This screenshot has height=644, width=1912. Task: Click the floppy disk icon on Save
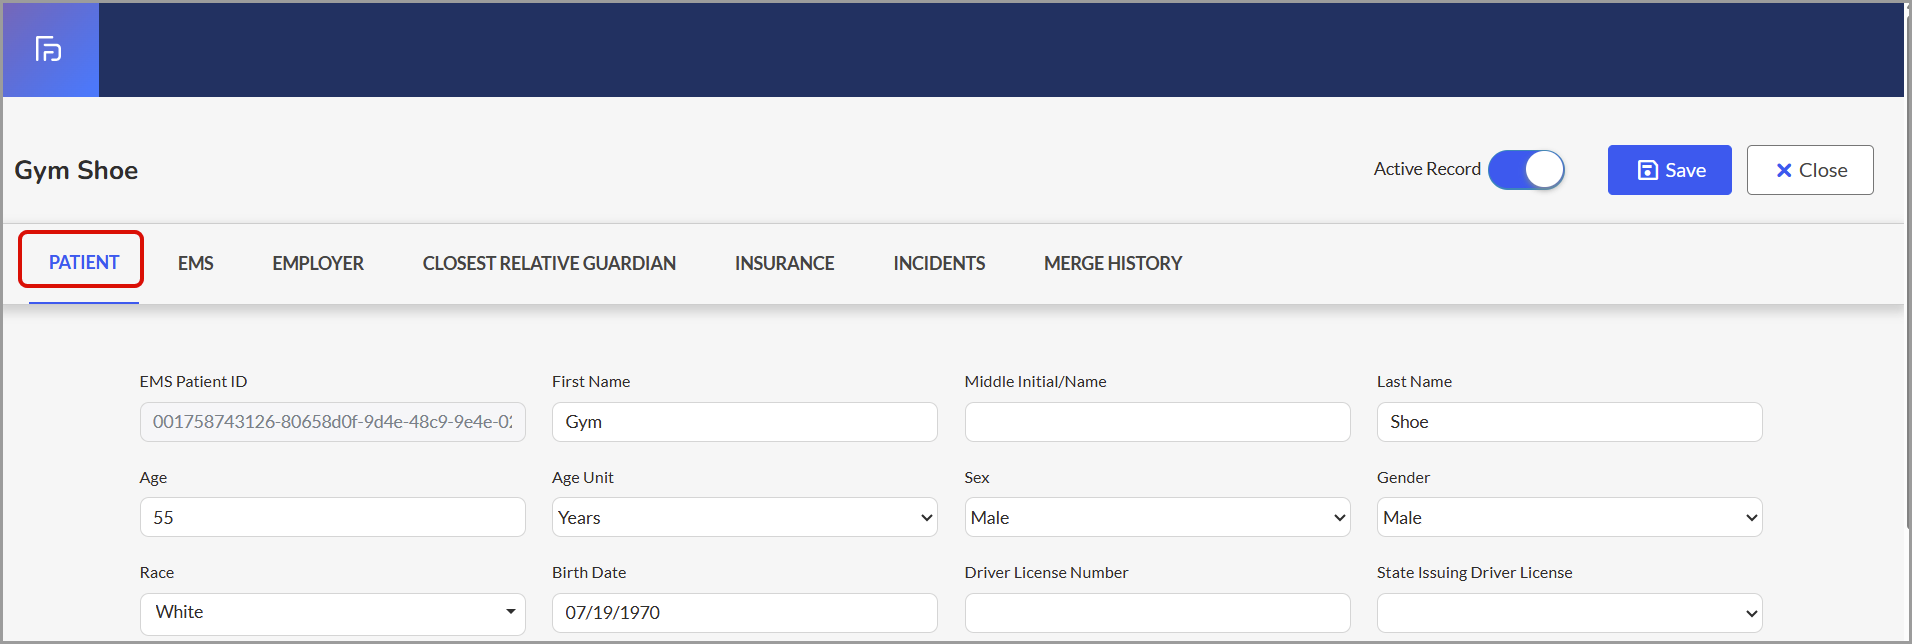pos(1647,171)
